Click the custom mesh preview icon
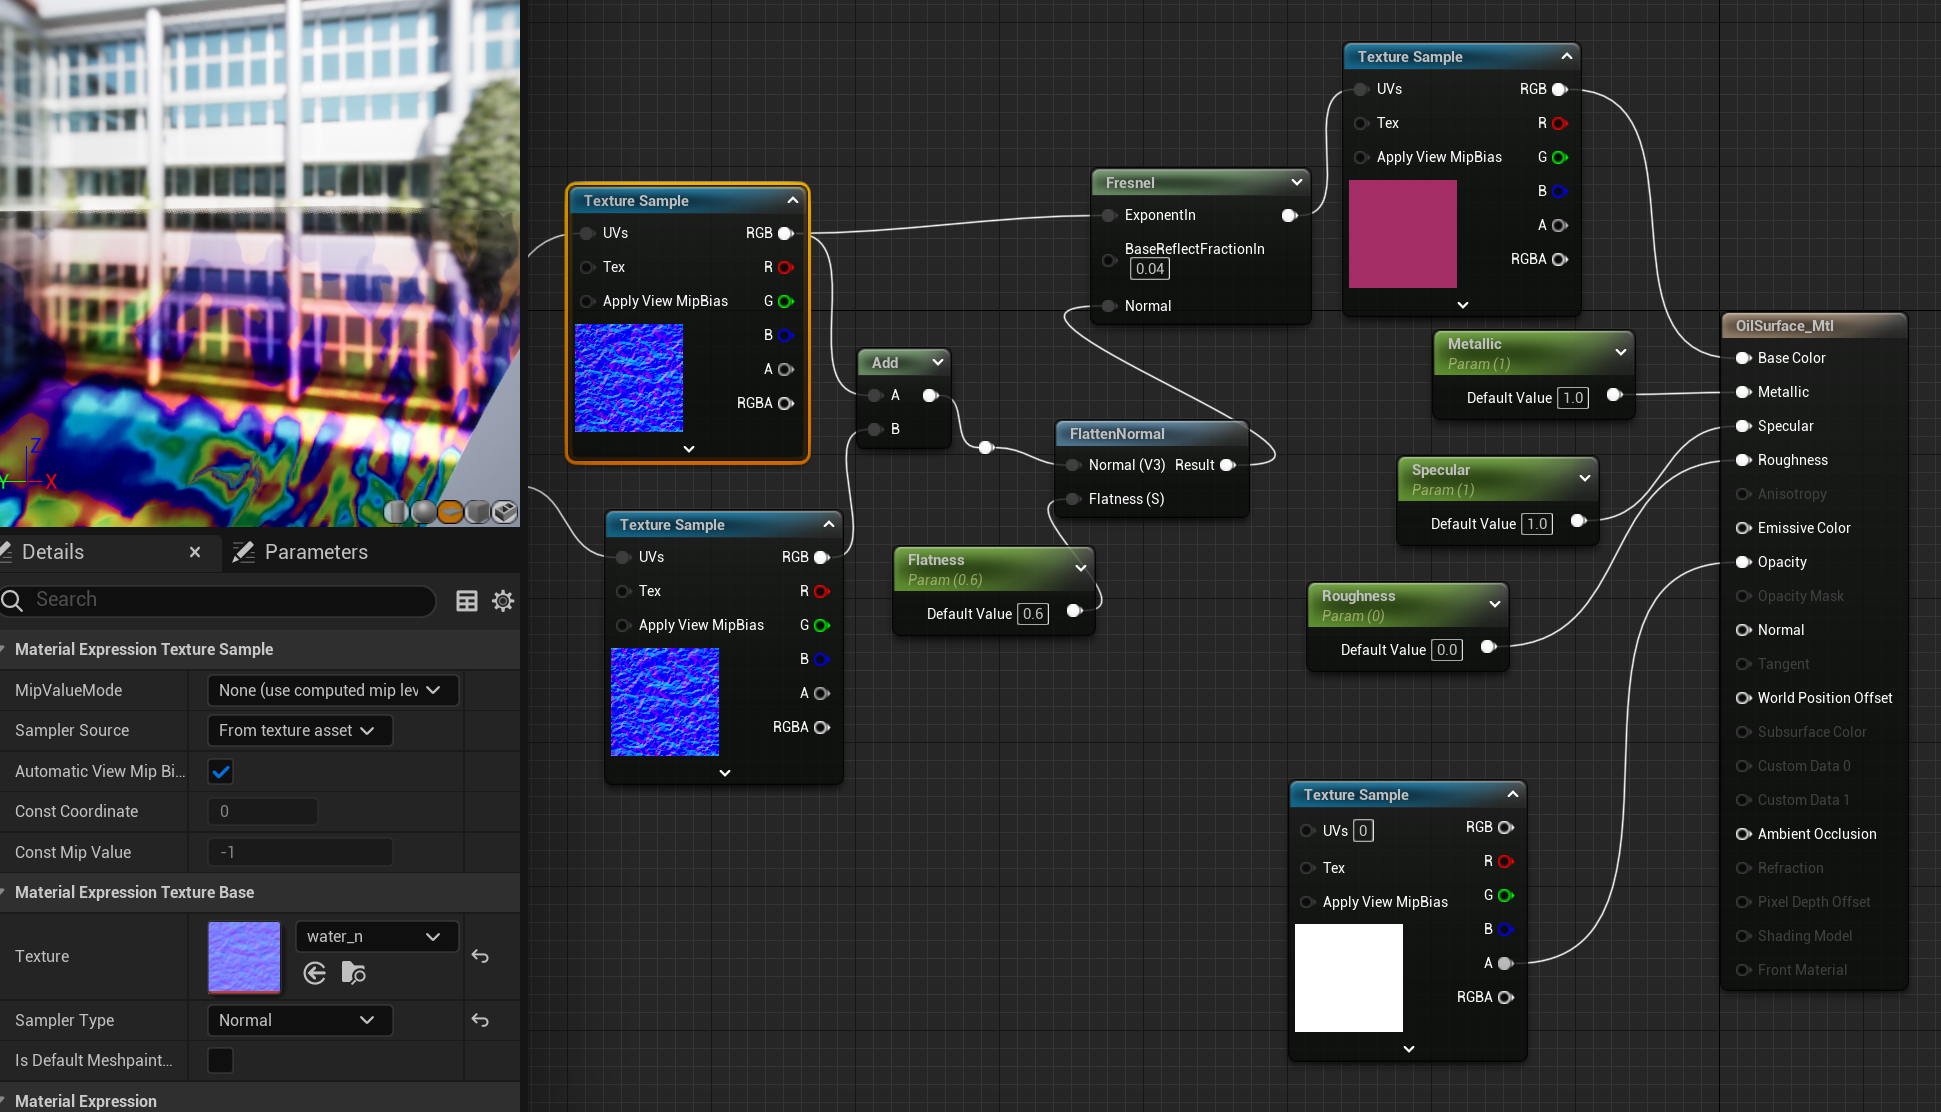Viewport: 1941px width, 1112px height. tap(505, 512)
